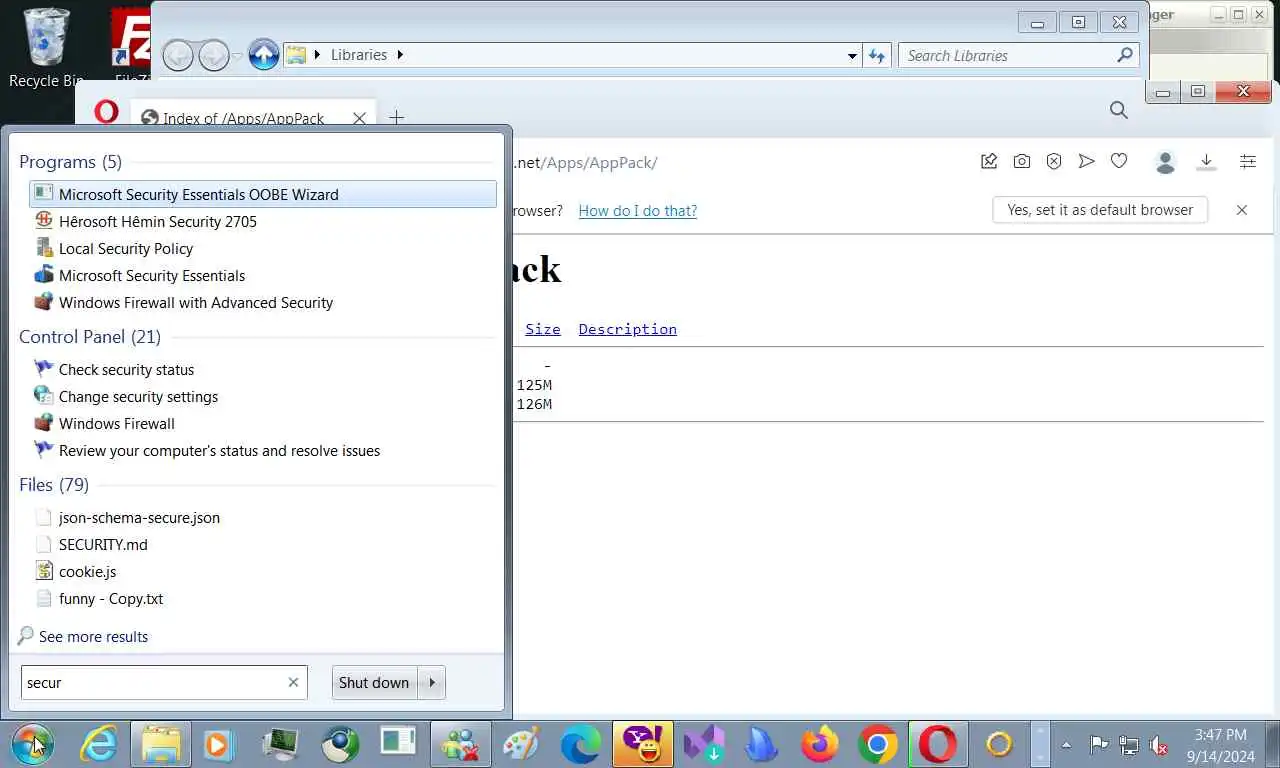Open Google Chrome from taskbar

coord(878,744)
